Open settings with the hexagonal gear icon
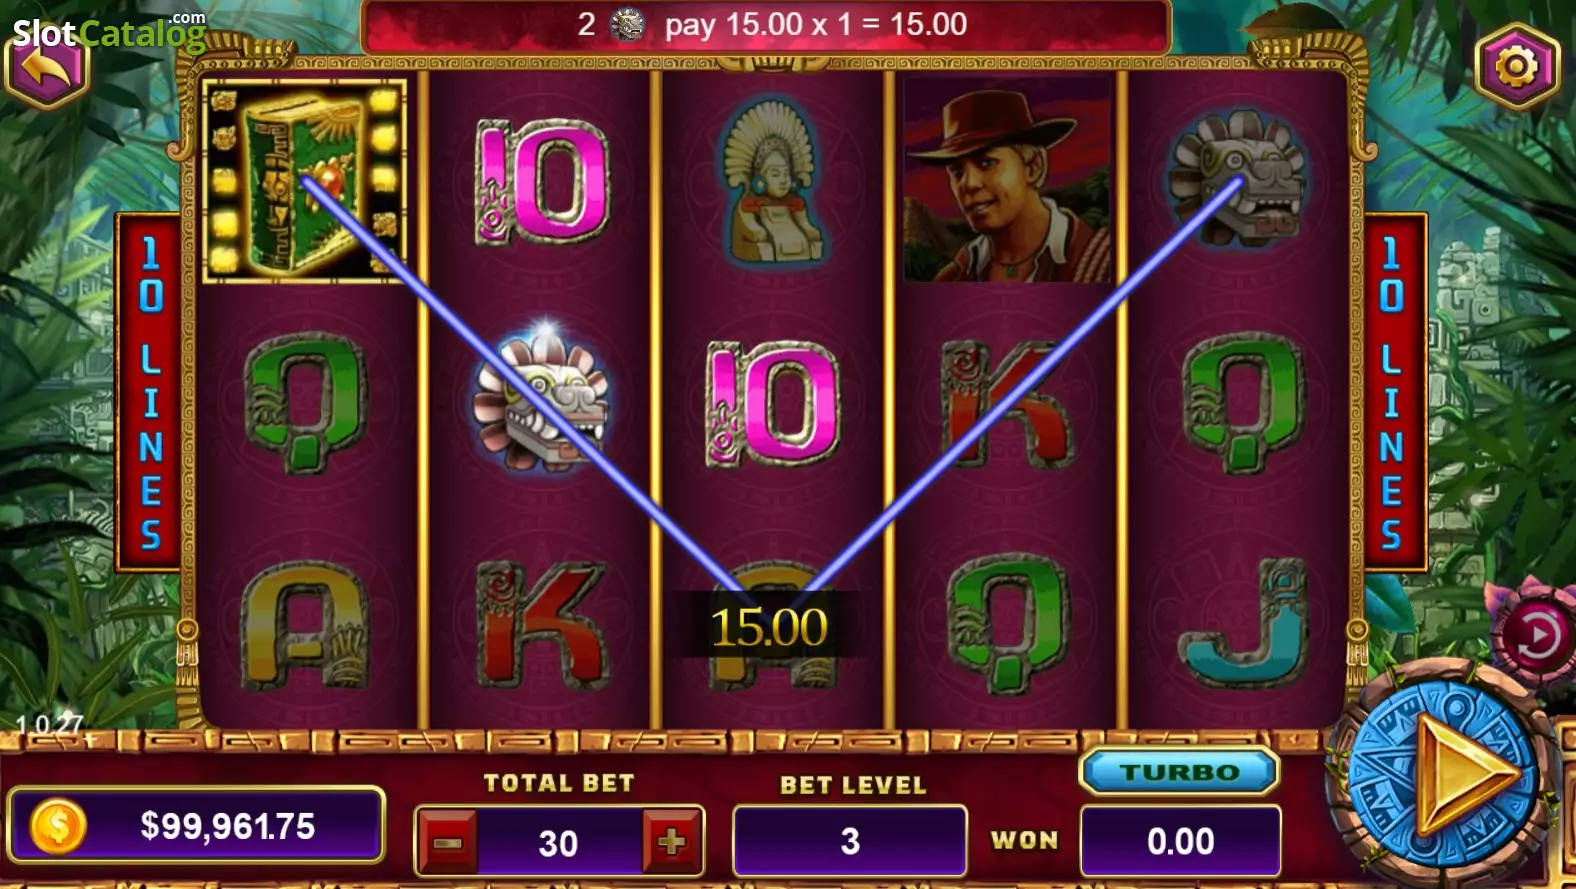 [1517, 67]
